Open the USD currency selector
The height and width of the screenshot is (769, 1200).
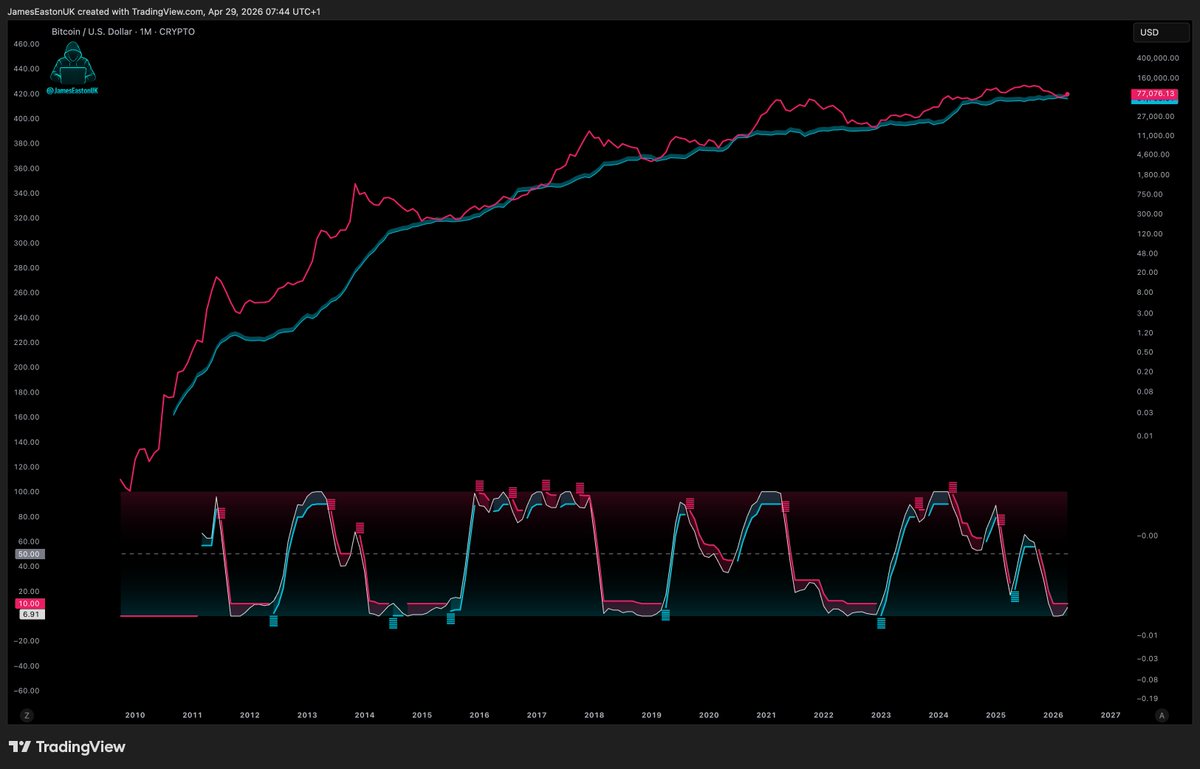(1160, 32)
